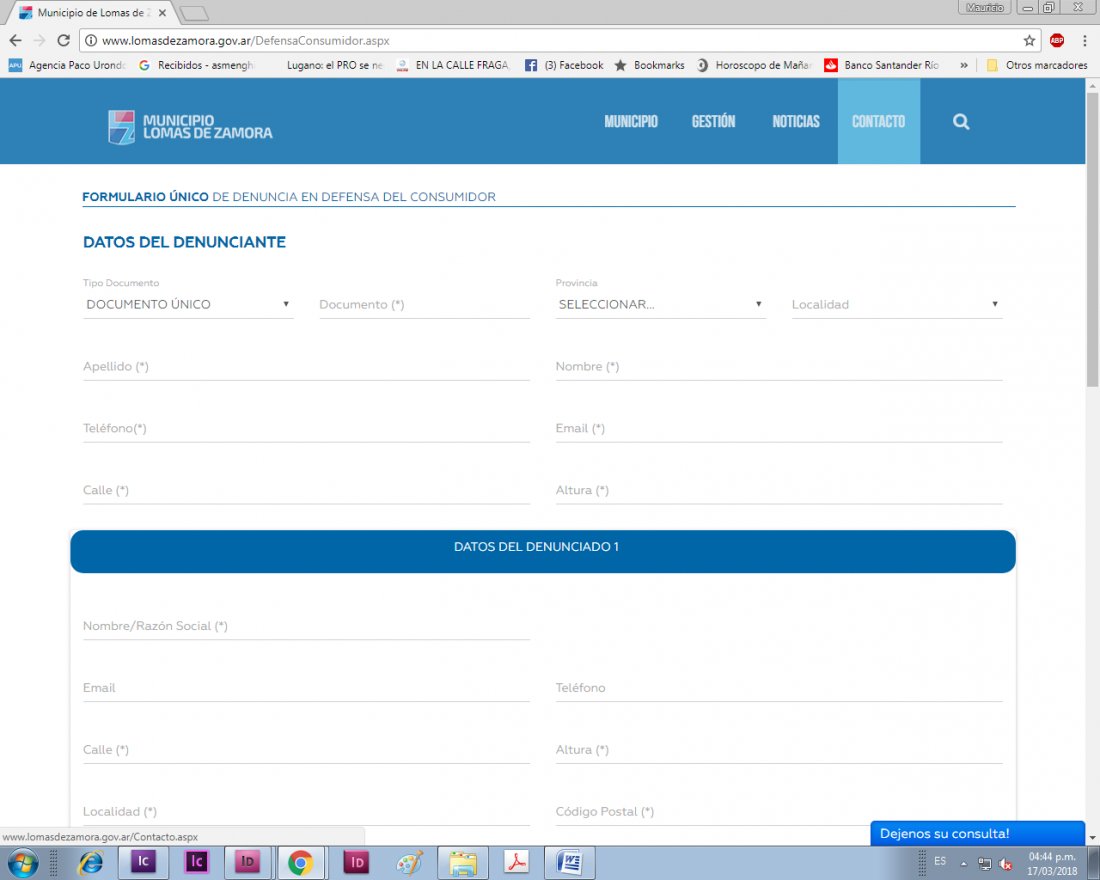
Task: Click the Dejenos su consulta button
Action: pyautogui.click(x=977, y=834)
